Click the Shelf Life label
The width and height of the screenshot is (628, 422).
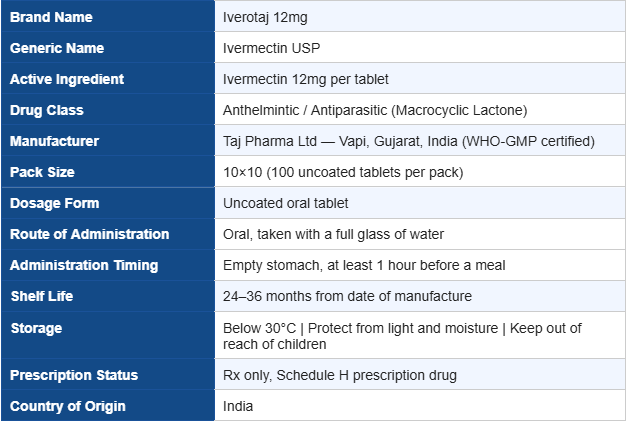pos(42,296)
